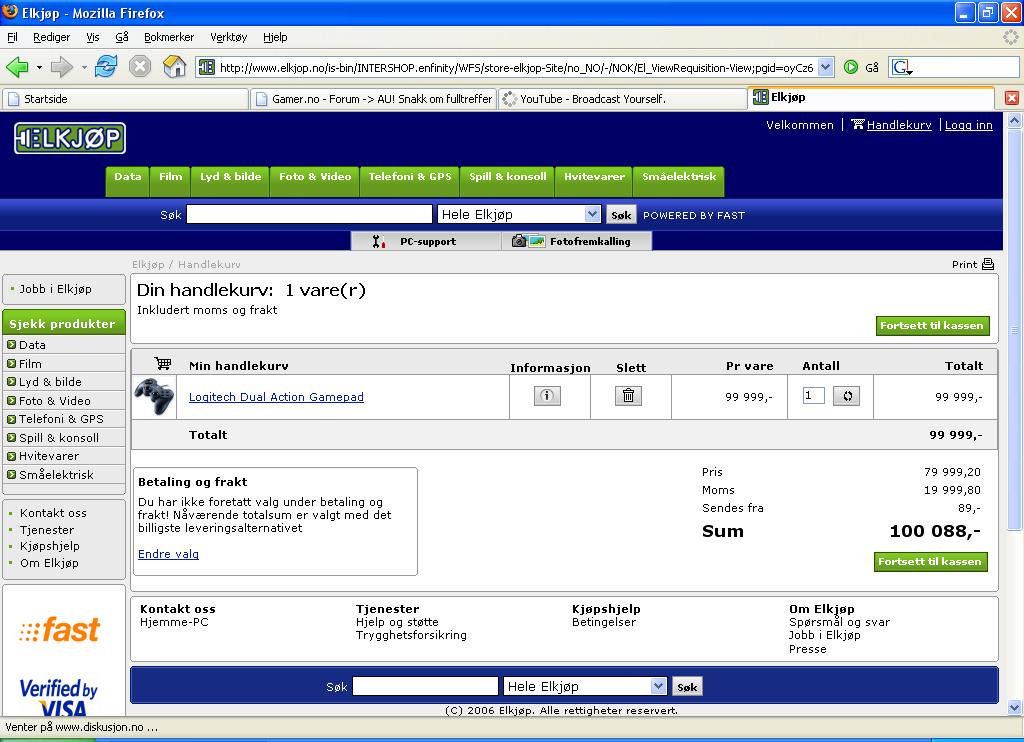Click Jobb i Elkjøp in the sidebar

tap(56, 289)
